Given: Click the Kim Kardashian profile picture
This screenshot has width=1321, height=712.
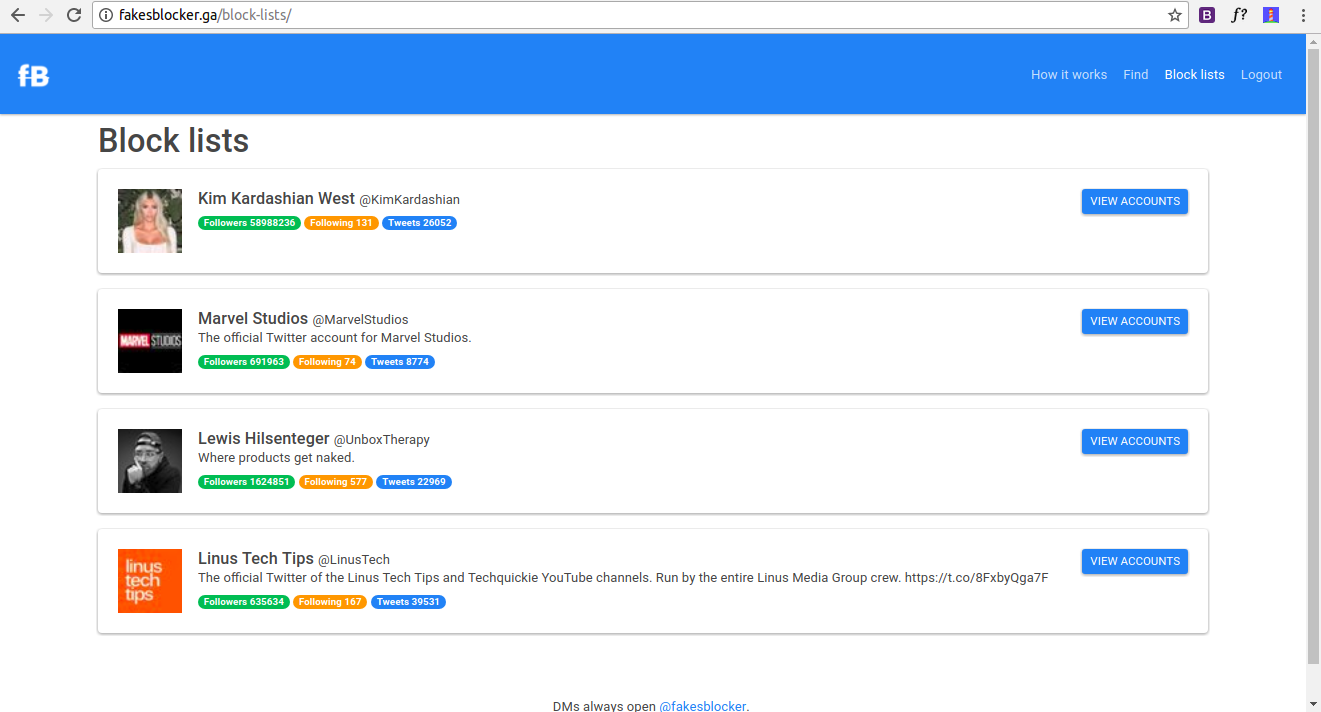Looking at the screenshot, I should pyautogui.click(x=150, y=221).
